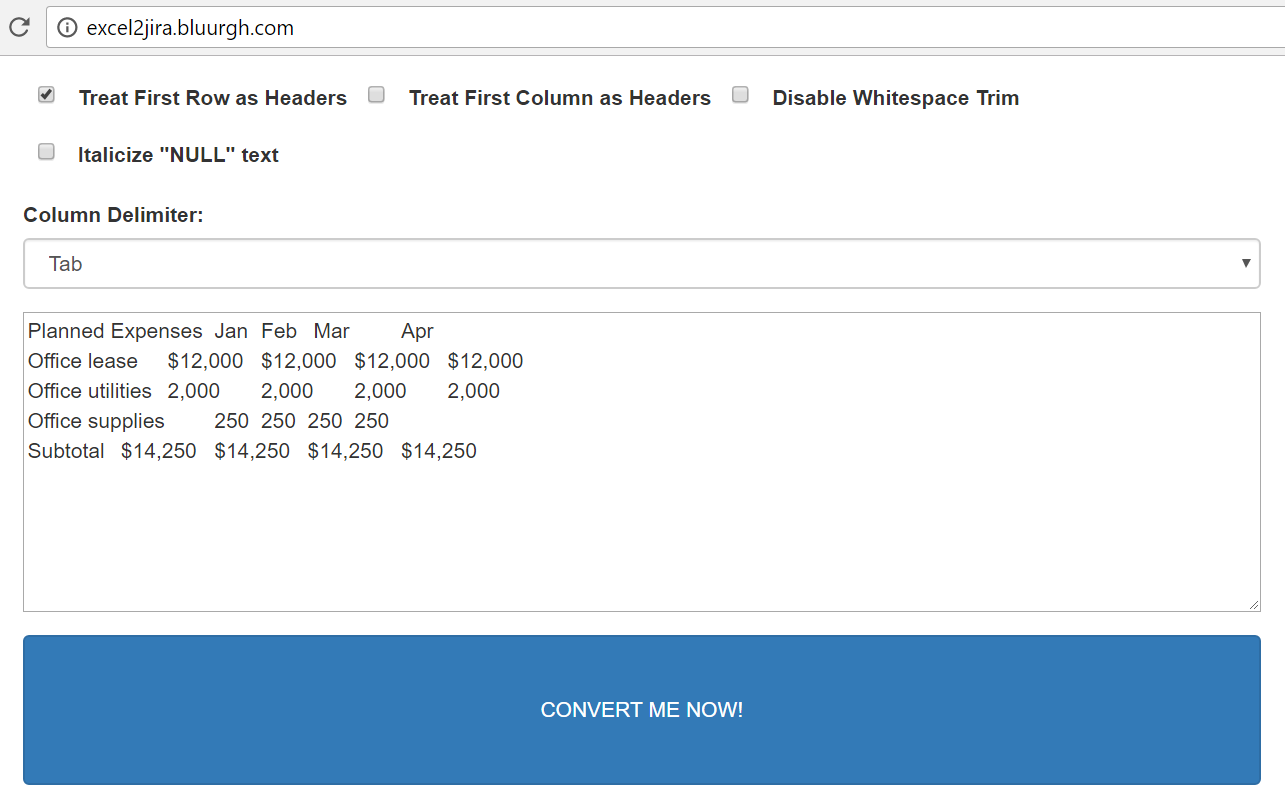Click the 'Treat First Column as Headers' label
The height and width of the screenshot is (803, 1285).
click(559, 98)
